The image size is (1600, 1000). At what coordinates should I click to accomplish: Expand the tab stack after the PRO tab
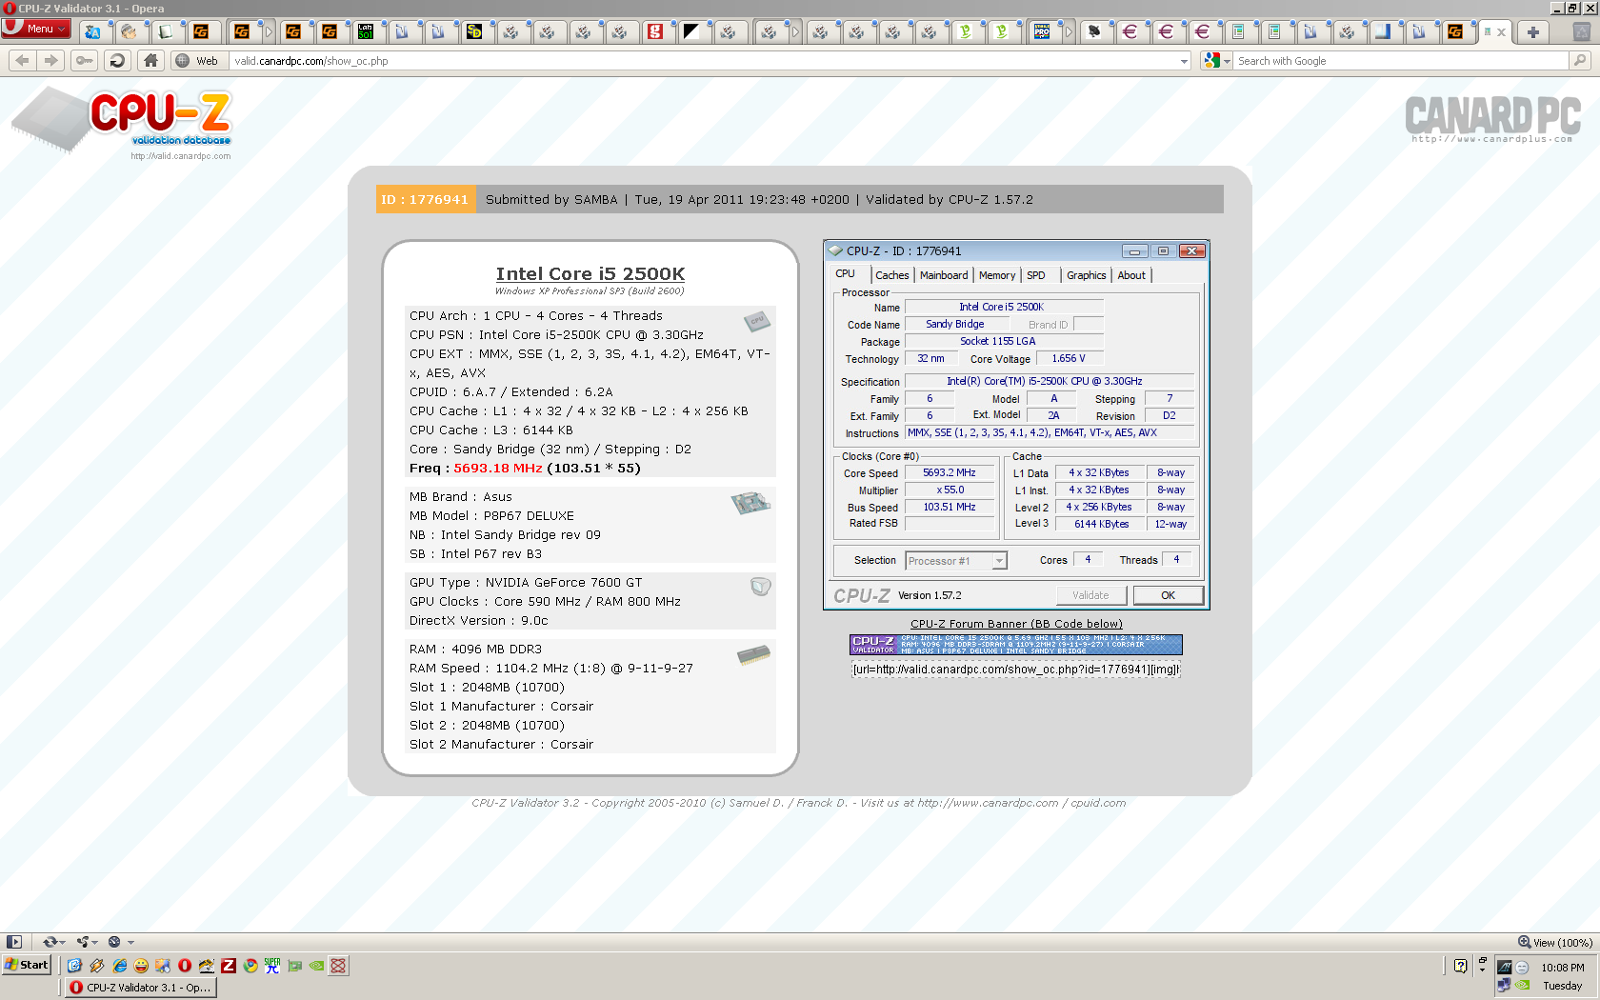[1068, 32]
